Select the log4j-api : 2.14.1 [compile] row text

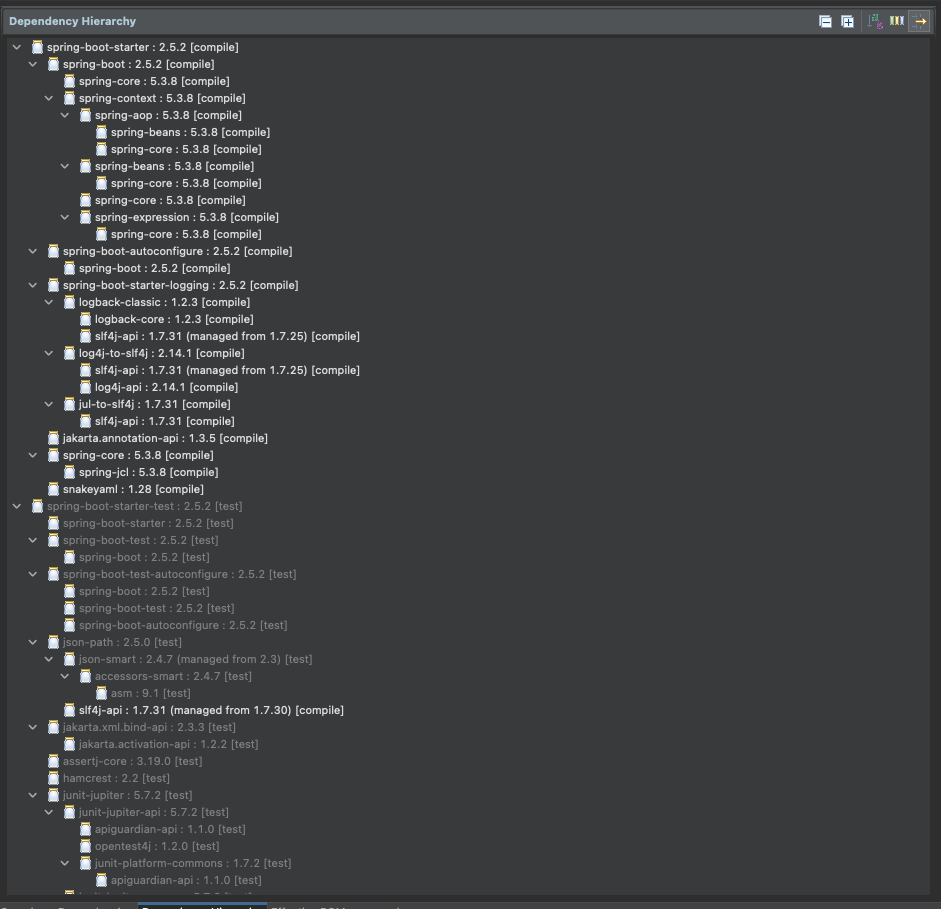pyautogui.click(x=166, y=388)
